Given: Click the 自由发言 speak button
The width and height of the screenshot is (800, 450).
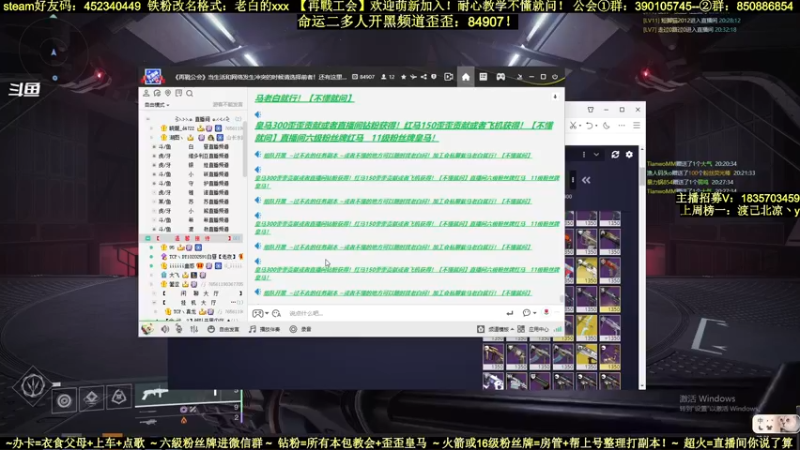Looking at the screenshot, I should coord(223,330).
